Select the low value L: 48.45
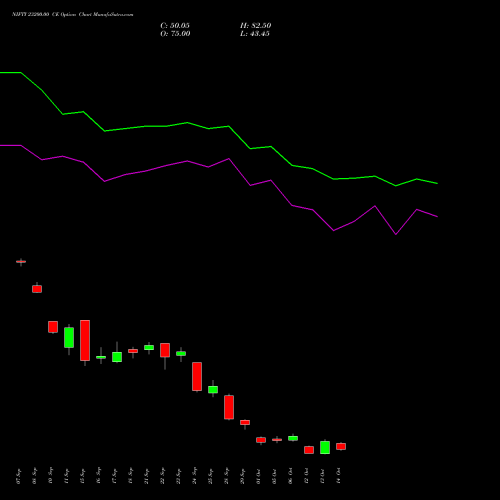Image resolution: width=500 pixels, height=500 pixels. coord(255,34)
